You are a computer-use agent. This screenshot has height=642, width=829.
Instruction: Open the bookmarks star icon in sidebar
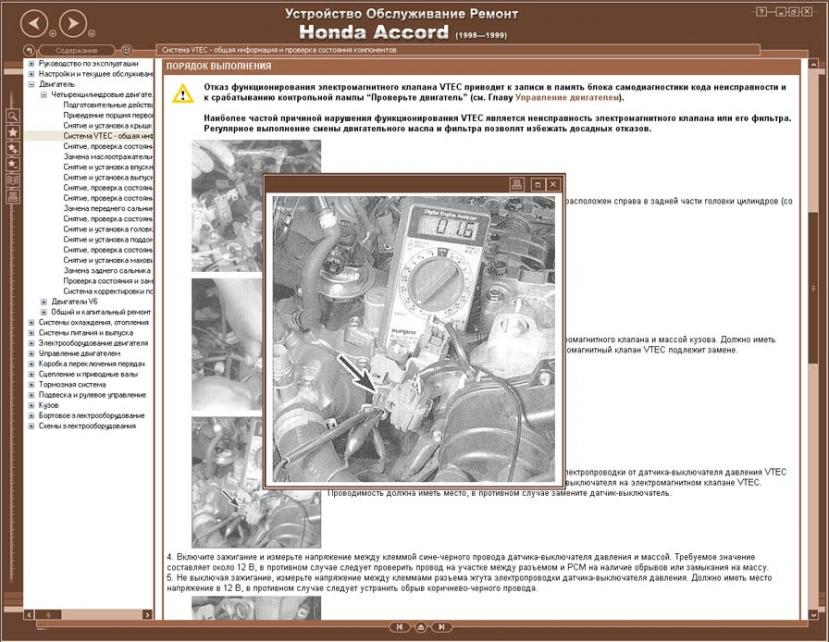(13, 132)
